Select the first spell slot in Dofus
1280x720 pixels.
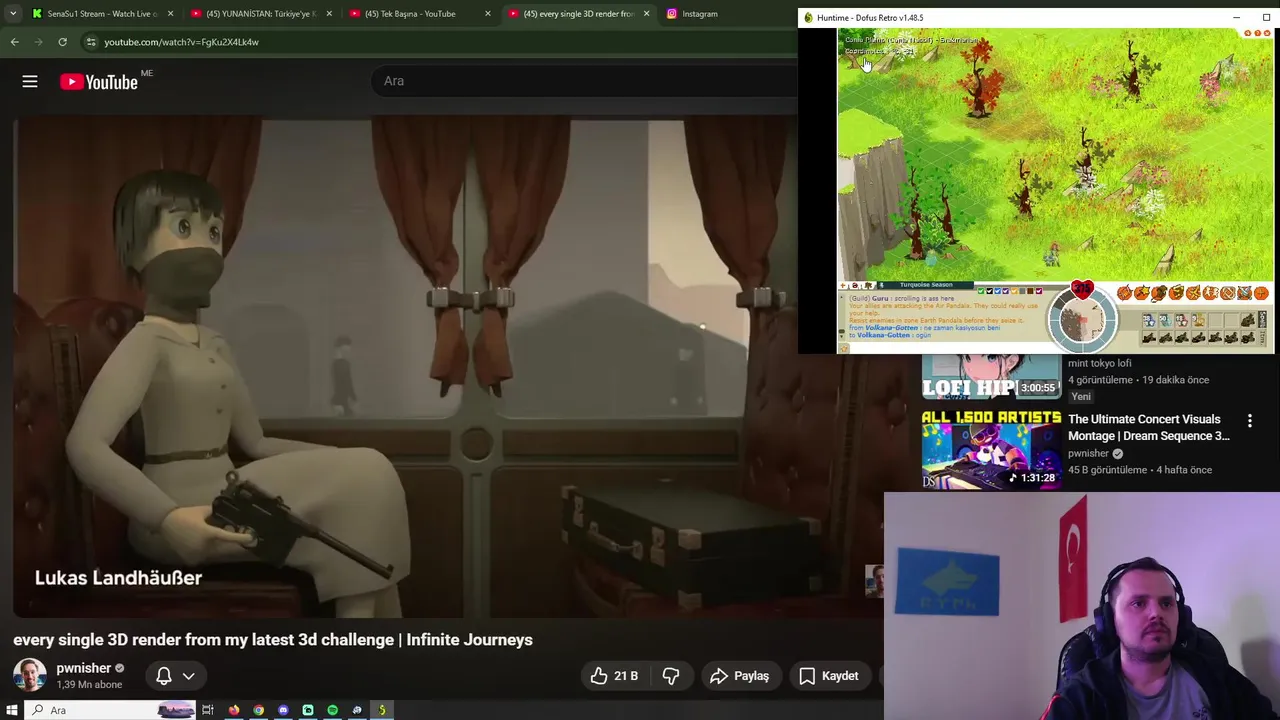click(1149, 320)
